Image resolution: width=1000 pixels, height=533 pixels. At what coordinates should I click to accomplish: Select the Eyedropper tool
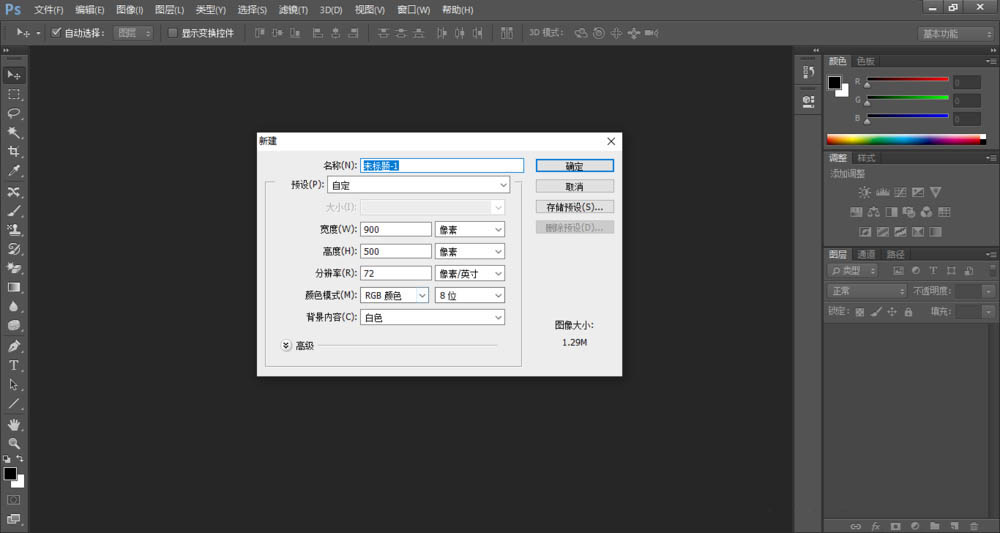(14, 171)
